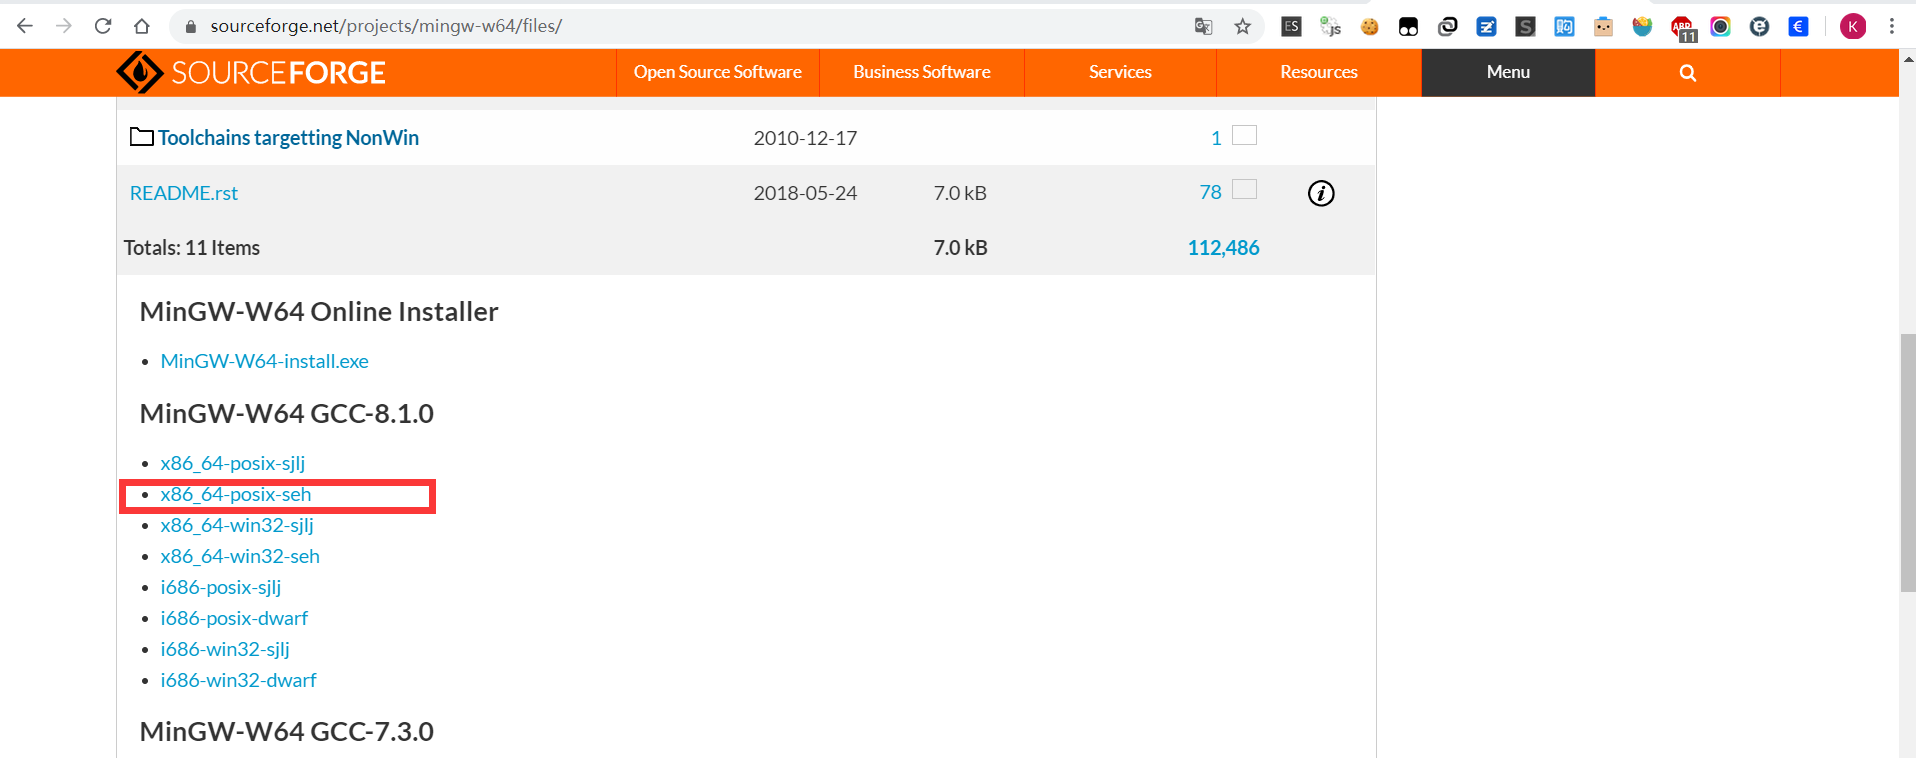Click the download count 1 for Toolchains

[x=1216, y=138]
